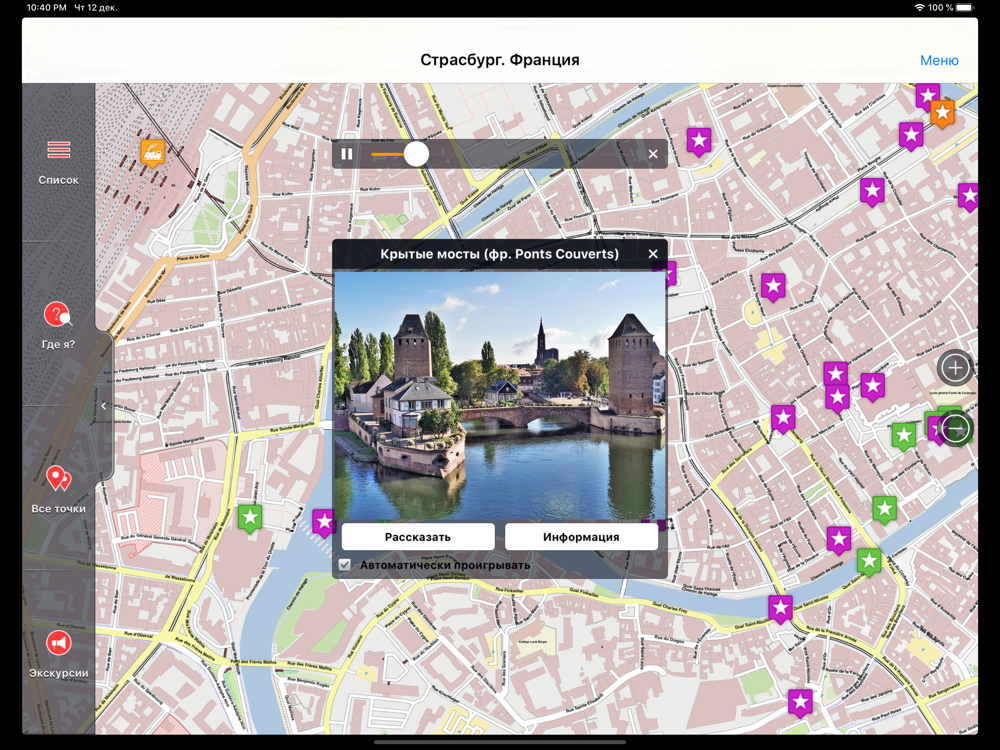Click popup title Крытые мосты (фр. Ponts Couverts)
This screenshot has height=750, width=1000.
[x=499, y=254]
